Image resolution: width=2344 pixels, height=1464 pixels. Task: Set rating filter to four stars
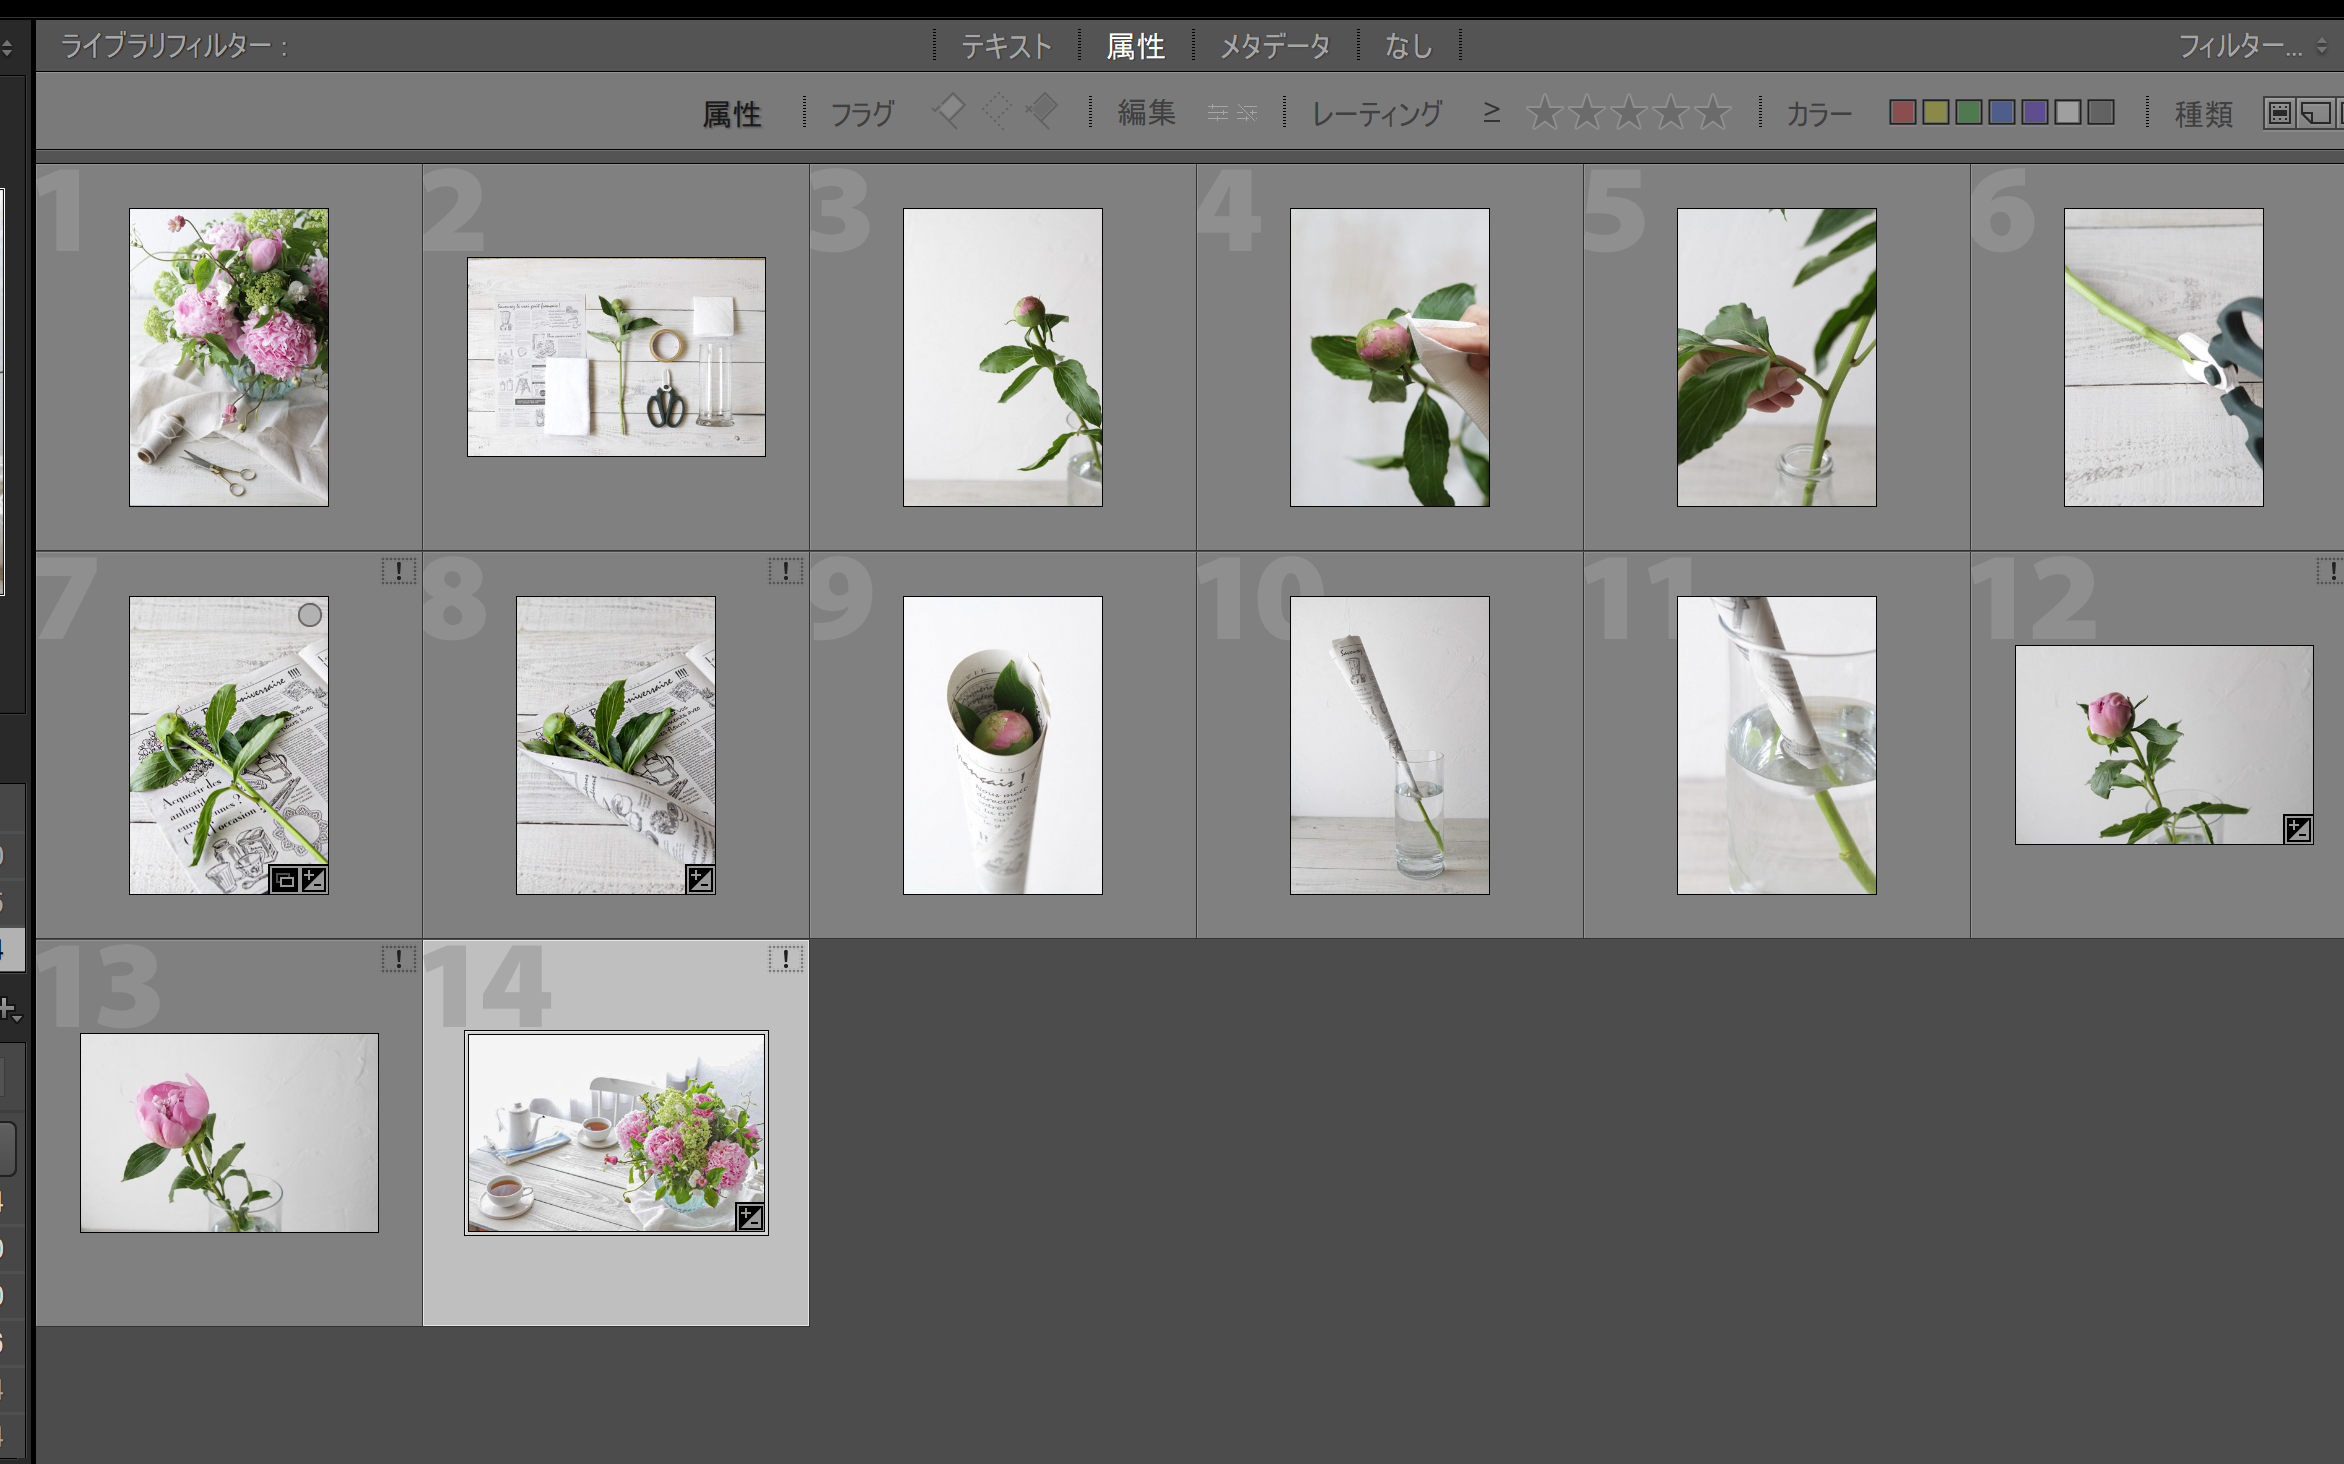[x=1671, y=112]
